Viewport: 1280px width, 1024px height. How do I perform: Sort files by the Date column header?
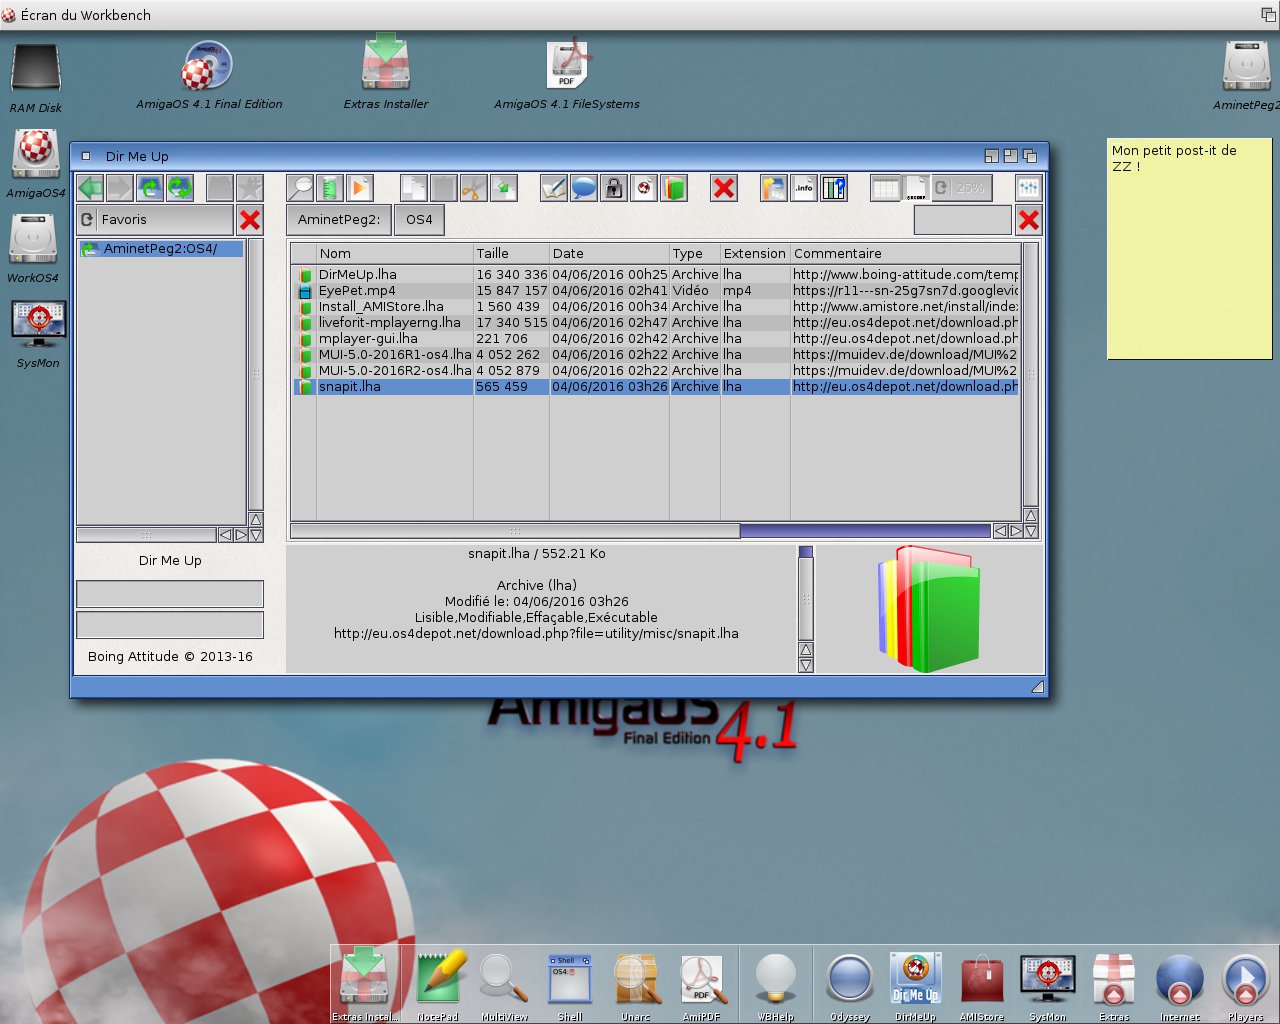(609, 254)
